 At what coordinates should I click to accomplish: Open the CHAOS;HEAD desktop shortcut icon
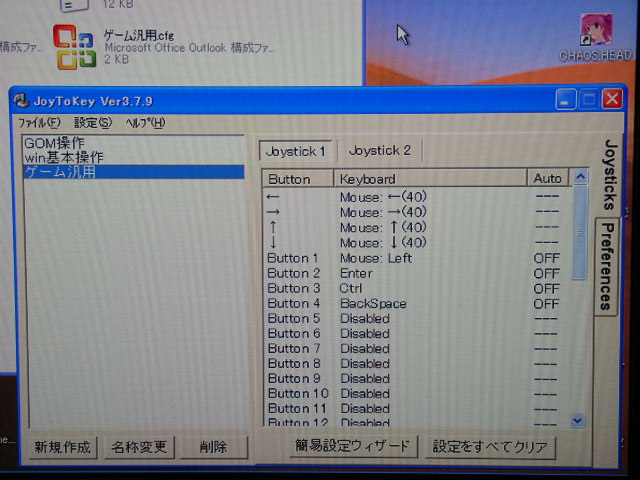coord(596,29)
